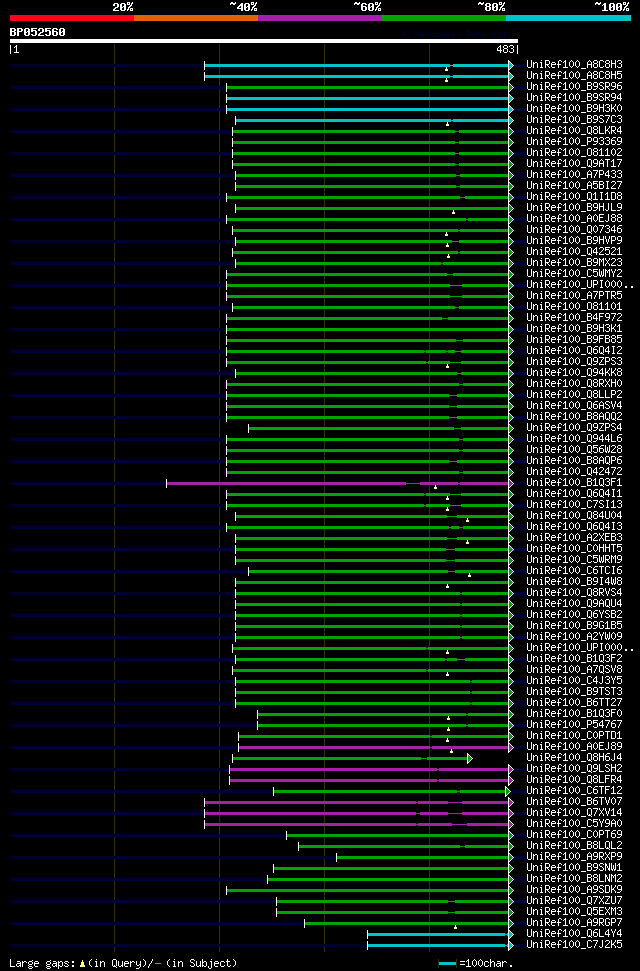
Task: Open hit UniRef100_B9SR94
Action: pyautogui.click(x=574, y=98)
